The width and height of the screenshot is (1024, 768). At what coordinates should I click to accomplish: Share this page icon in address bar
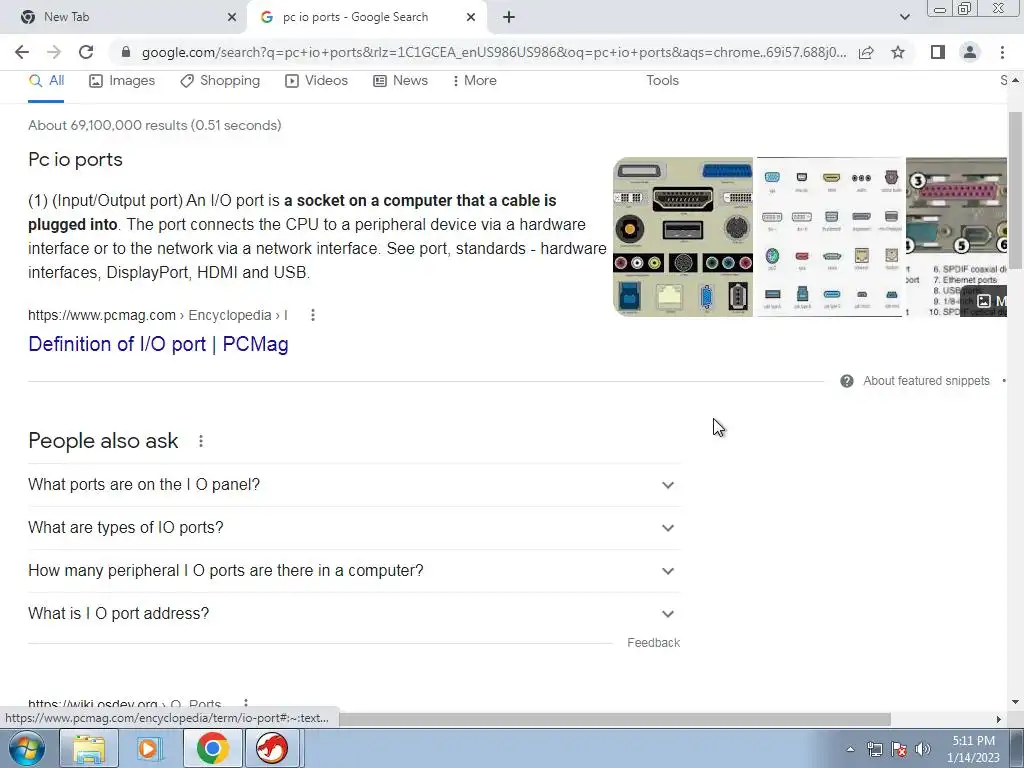point(866,52)
